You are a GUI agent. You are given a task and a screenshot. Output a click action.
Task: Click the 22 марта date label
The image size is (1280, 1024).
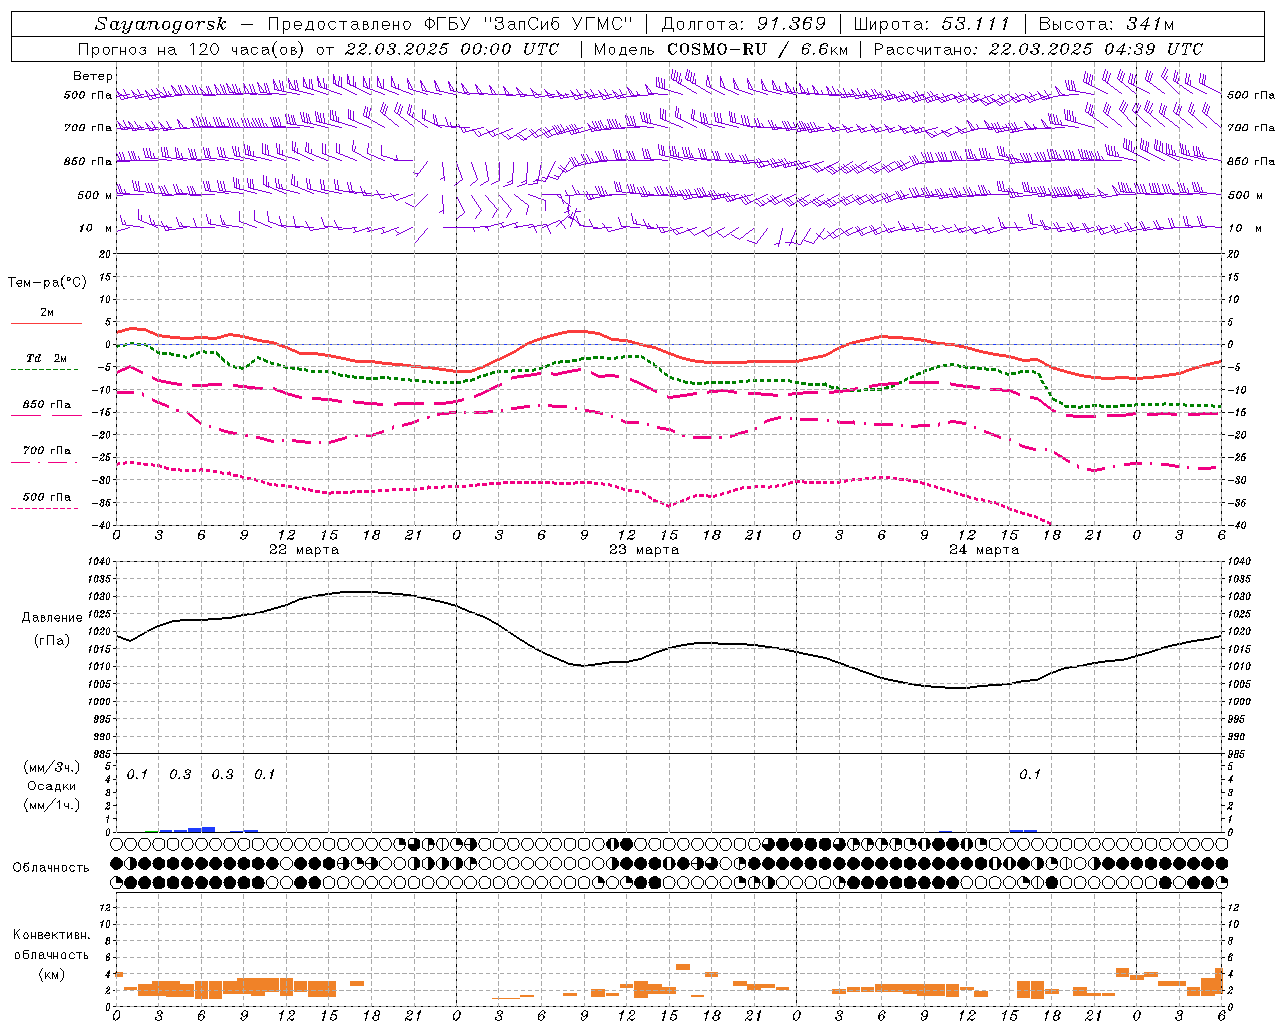coord(304,550)
